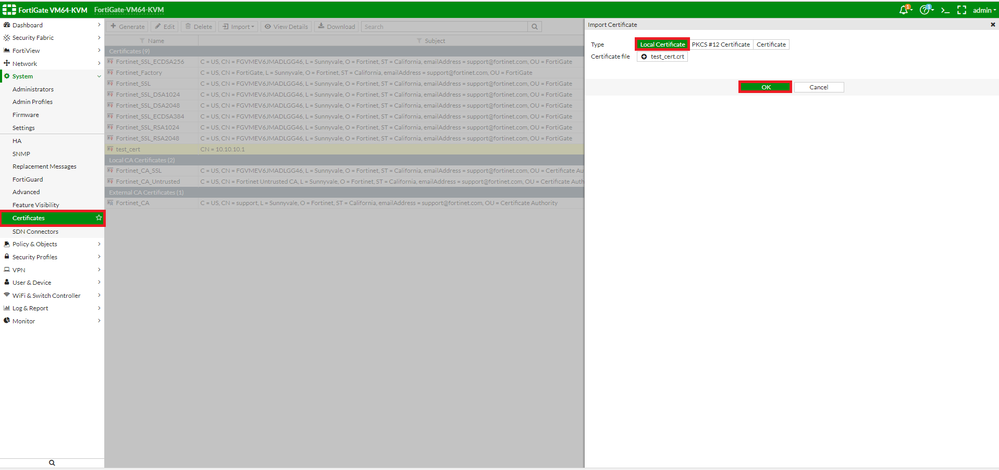Click the Download button
This screenshot has height=470, width=999.
pos(336,27)
